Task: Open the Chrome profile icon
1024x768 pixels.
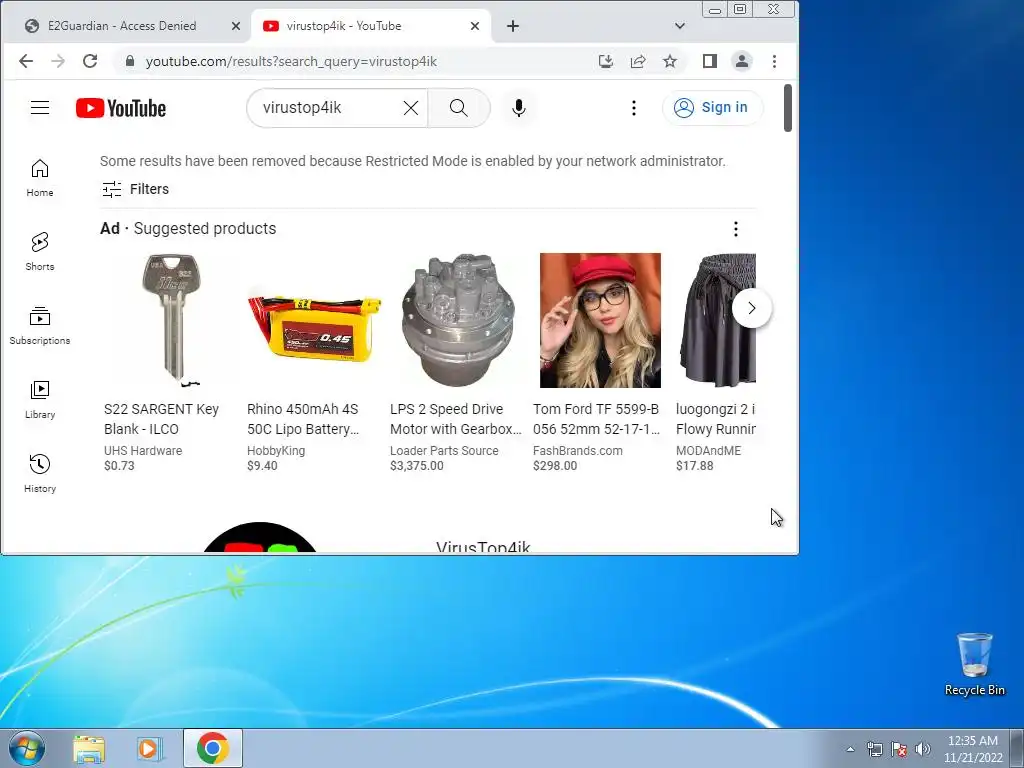Action: tap(742, 61)
